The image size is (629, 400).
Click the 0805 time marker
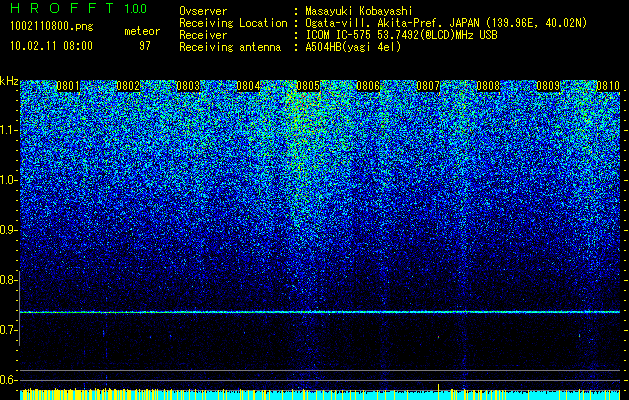click(x=308, y=86)
